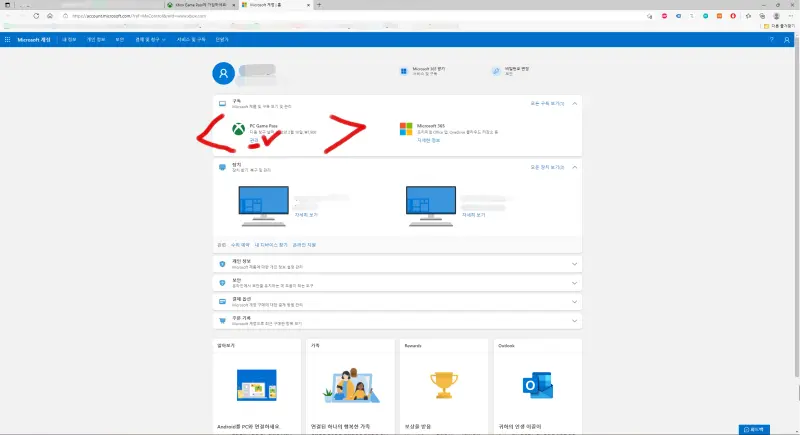Click the credit card payment options icon
Viewport: 800px width, 435px height.
[222, 302]
